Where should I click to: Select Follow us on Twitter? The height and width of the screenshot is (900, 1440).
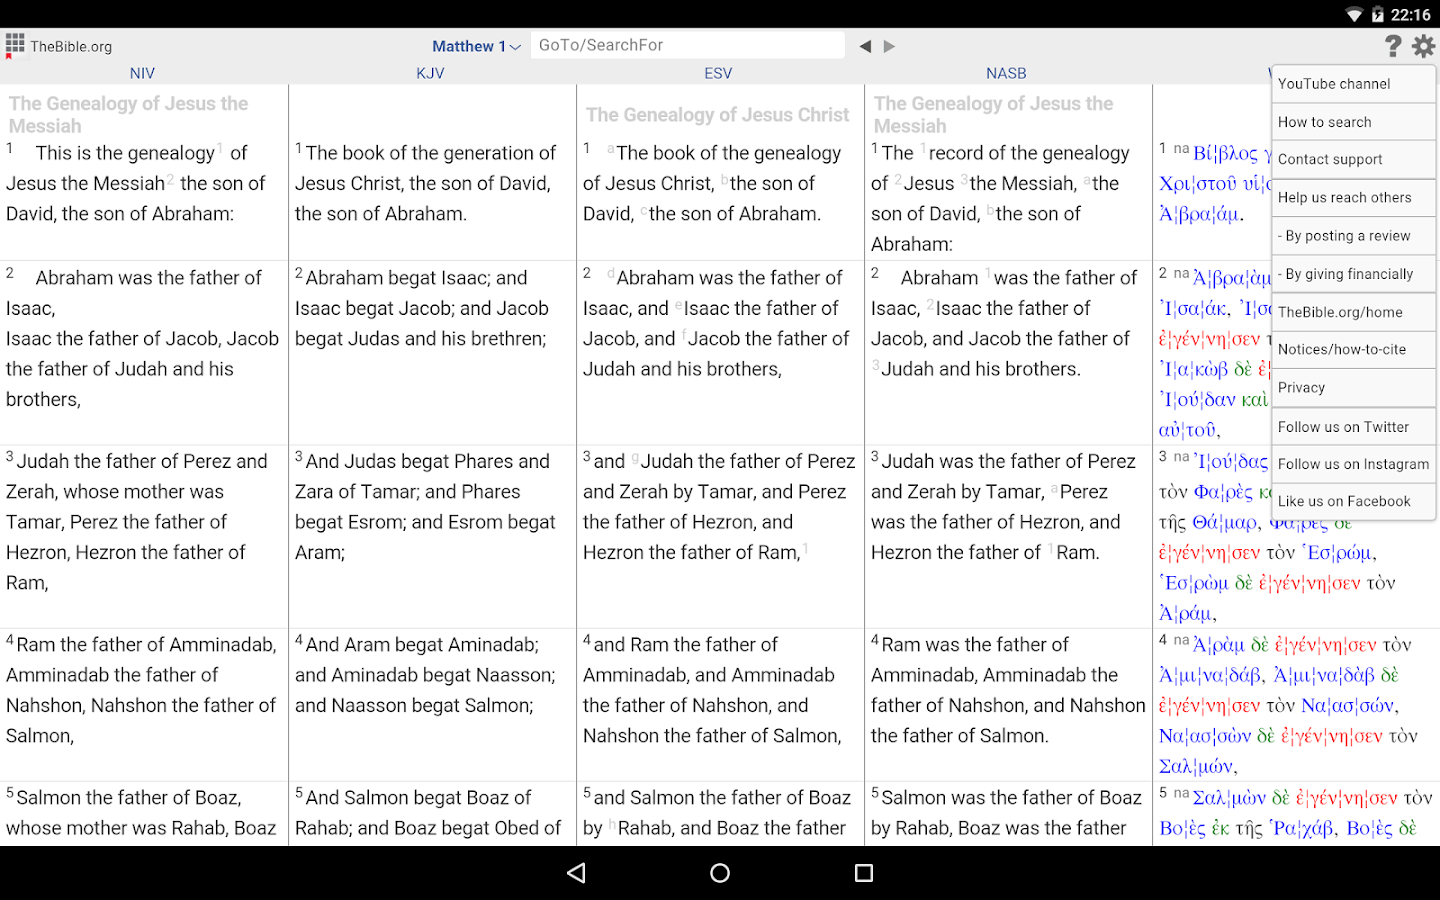[x=1354, y=427]
